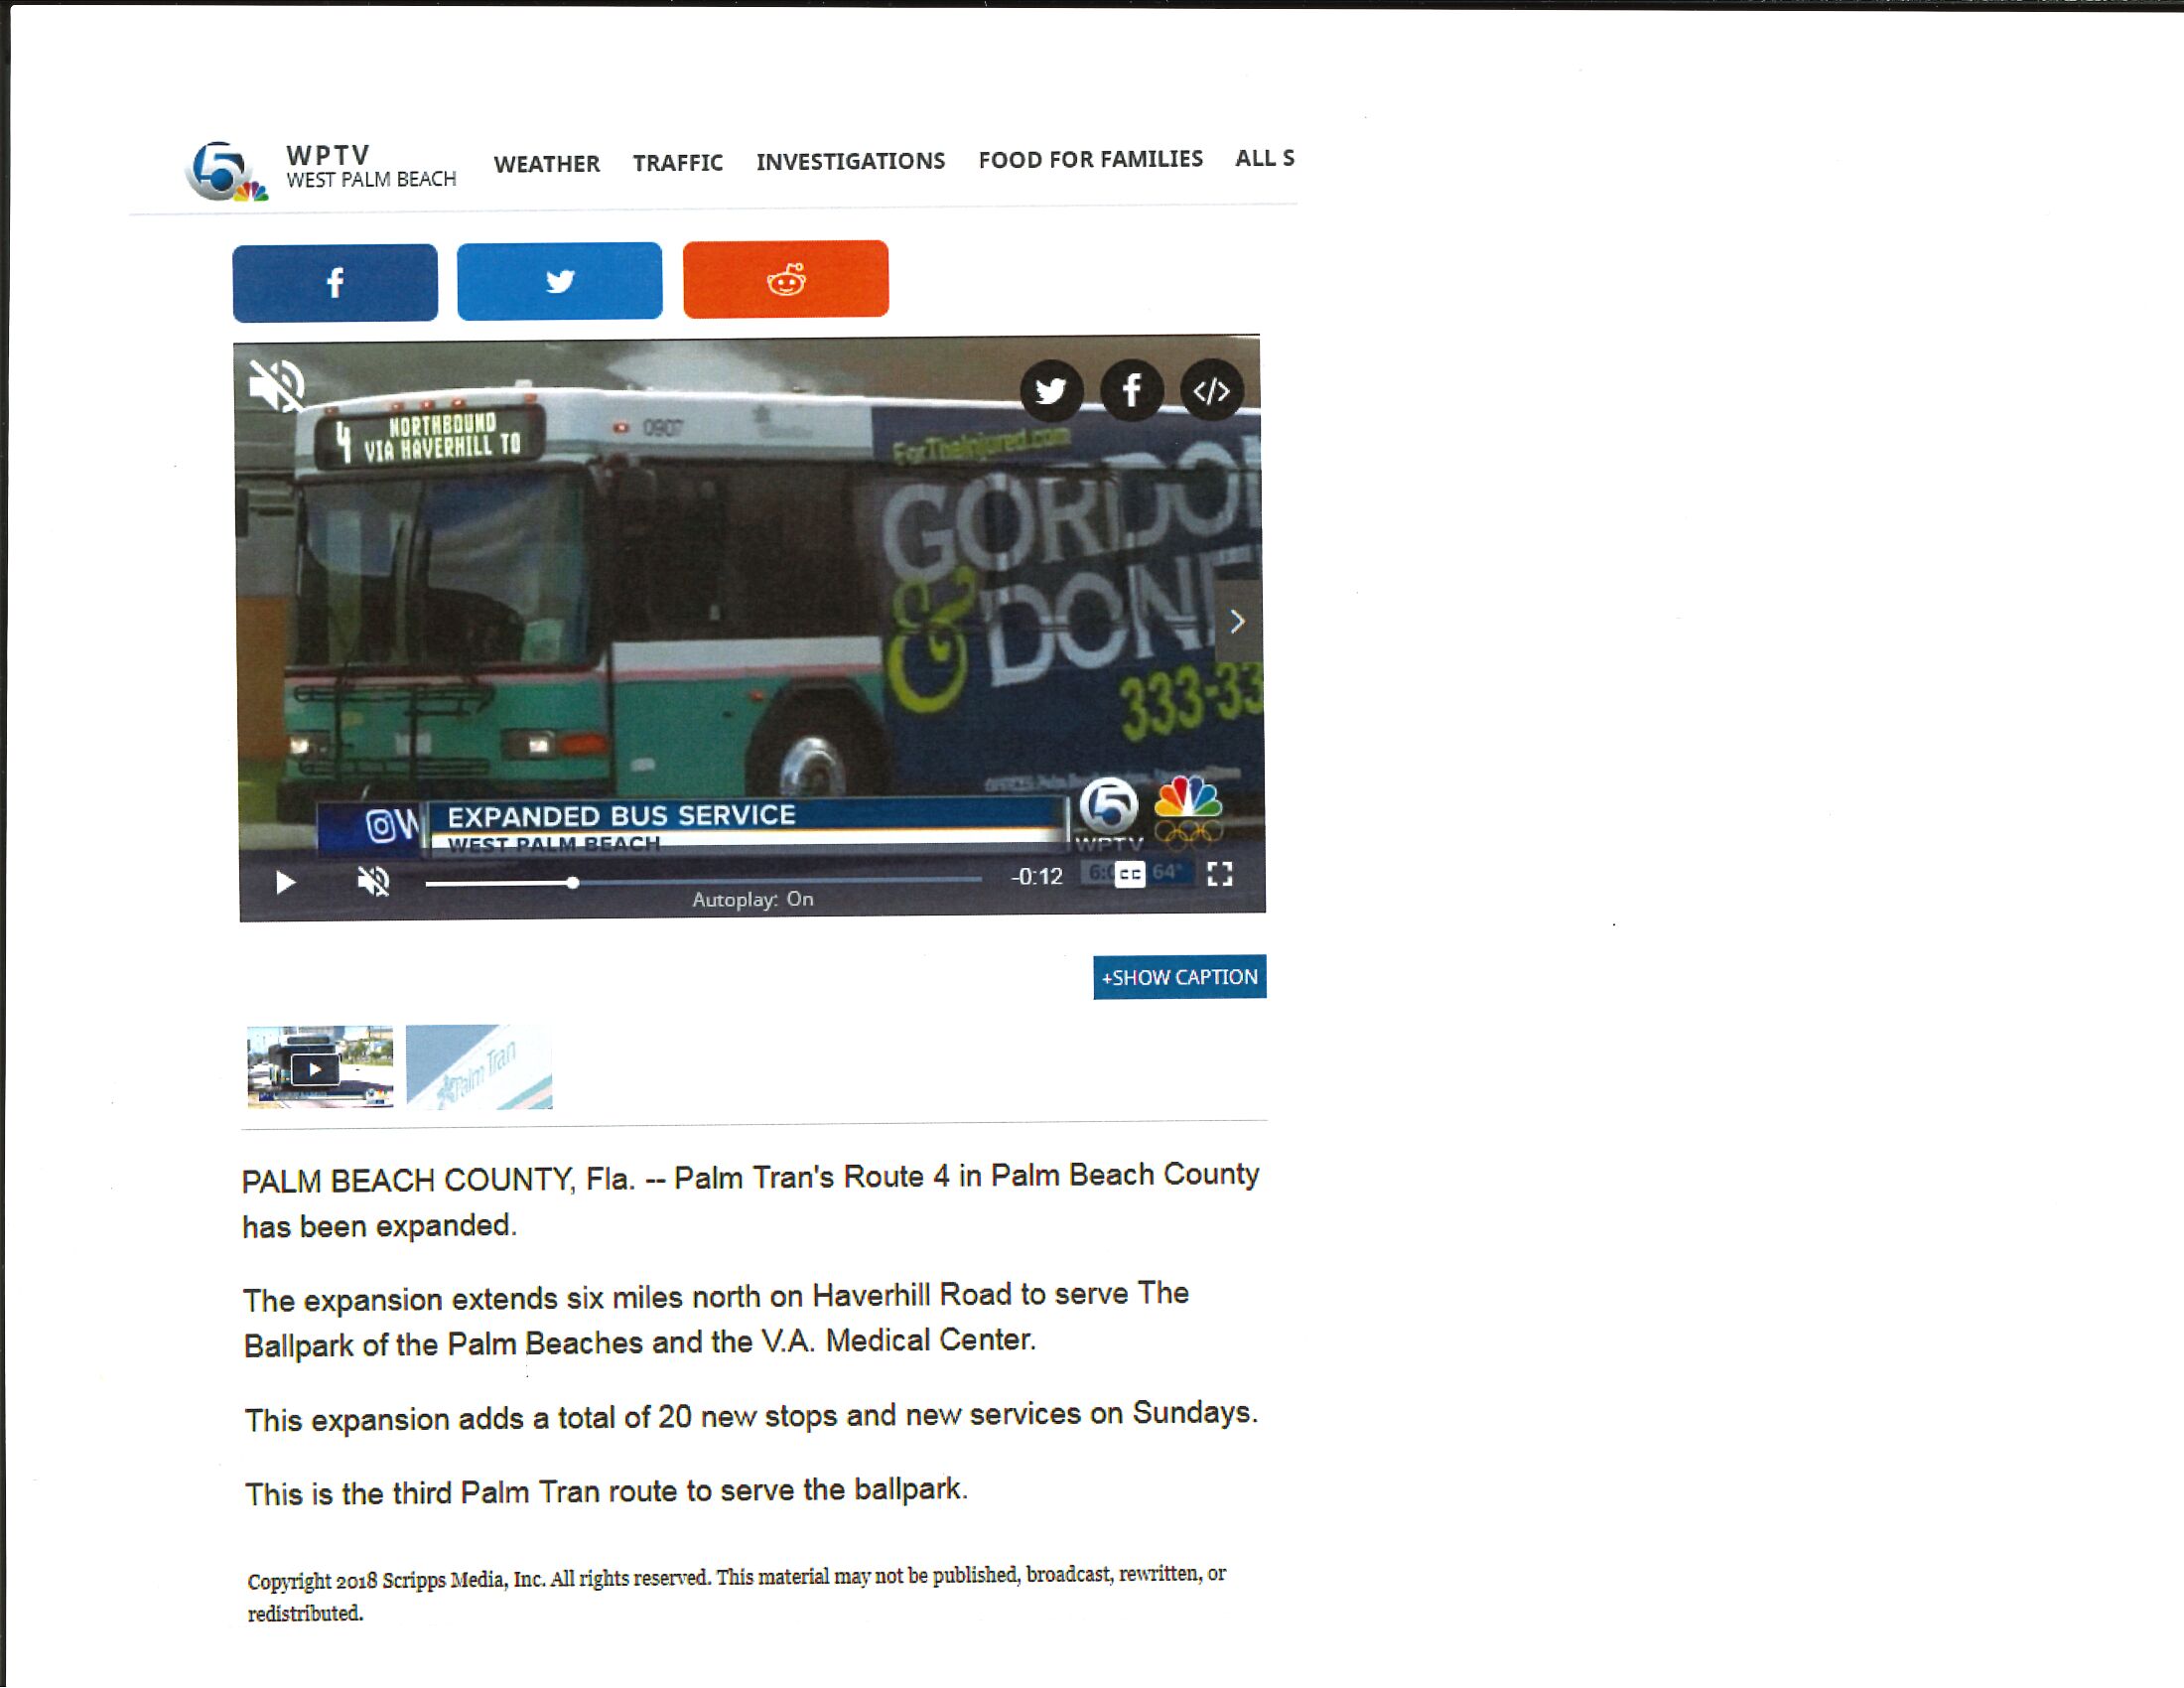
Task: Toggle closed captions CC button
Action: point(1130,875)
